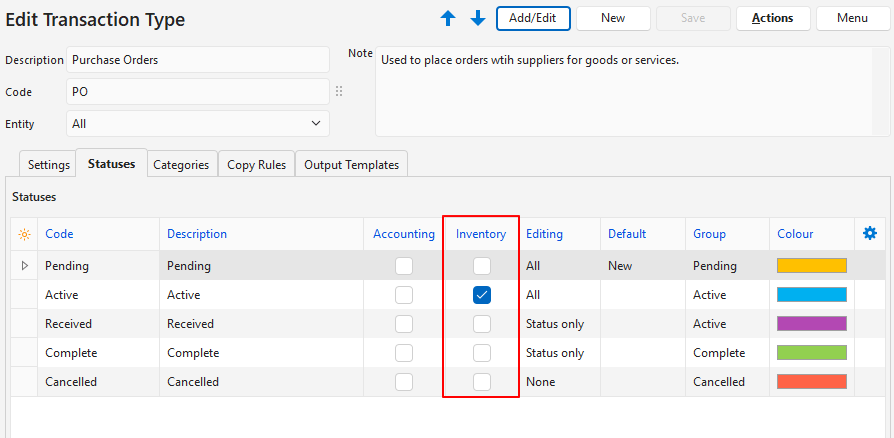Open the Actions menu button
This screenshot has width=894, height=438.
pos(773,18)
